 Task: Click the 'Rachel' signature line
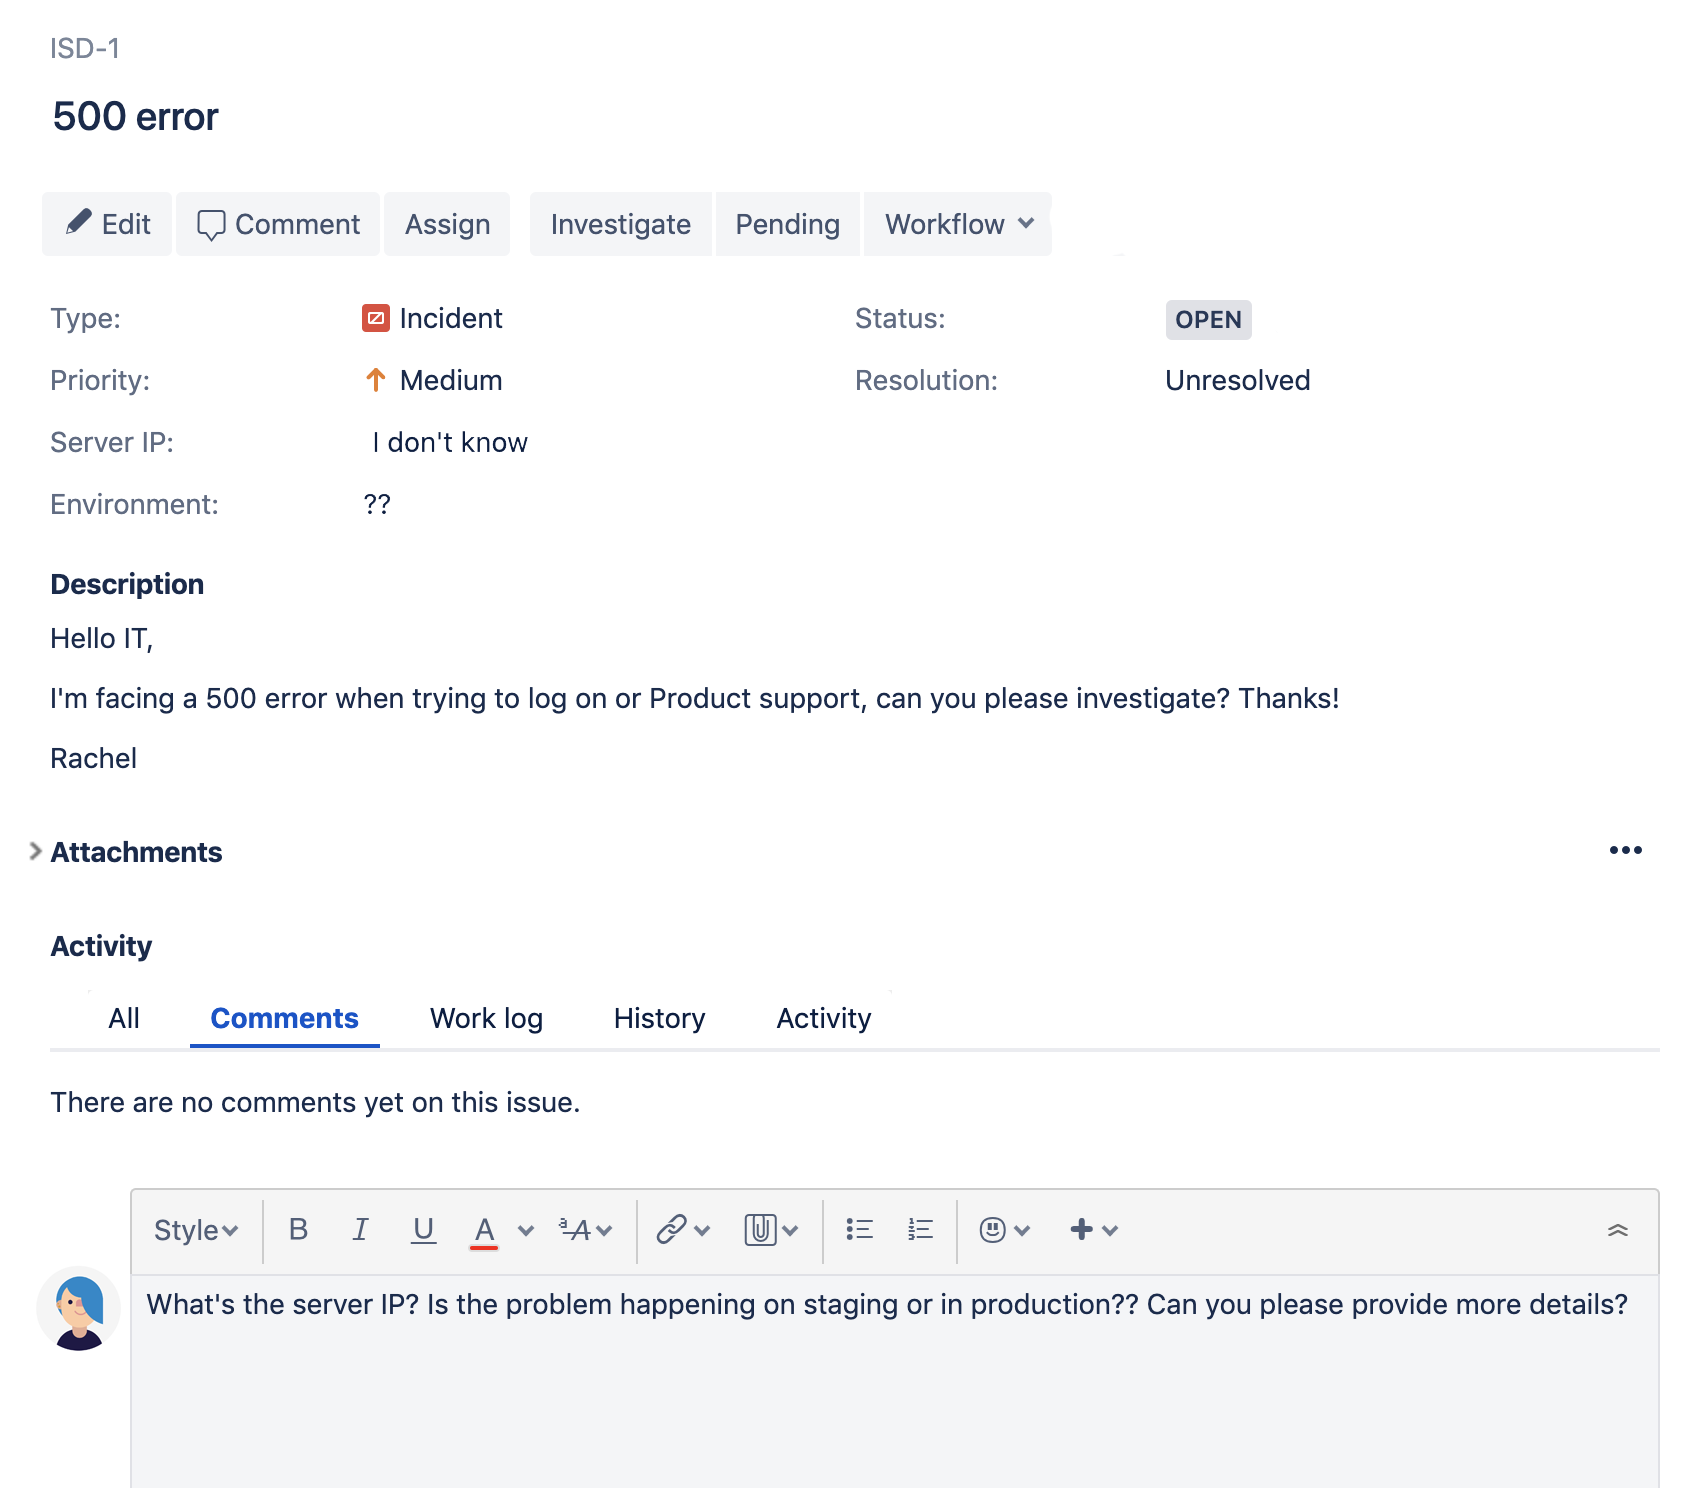tap(94, 758)
